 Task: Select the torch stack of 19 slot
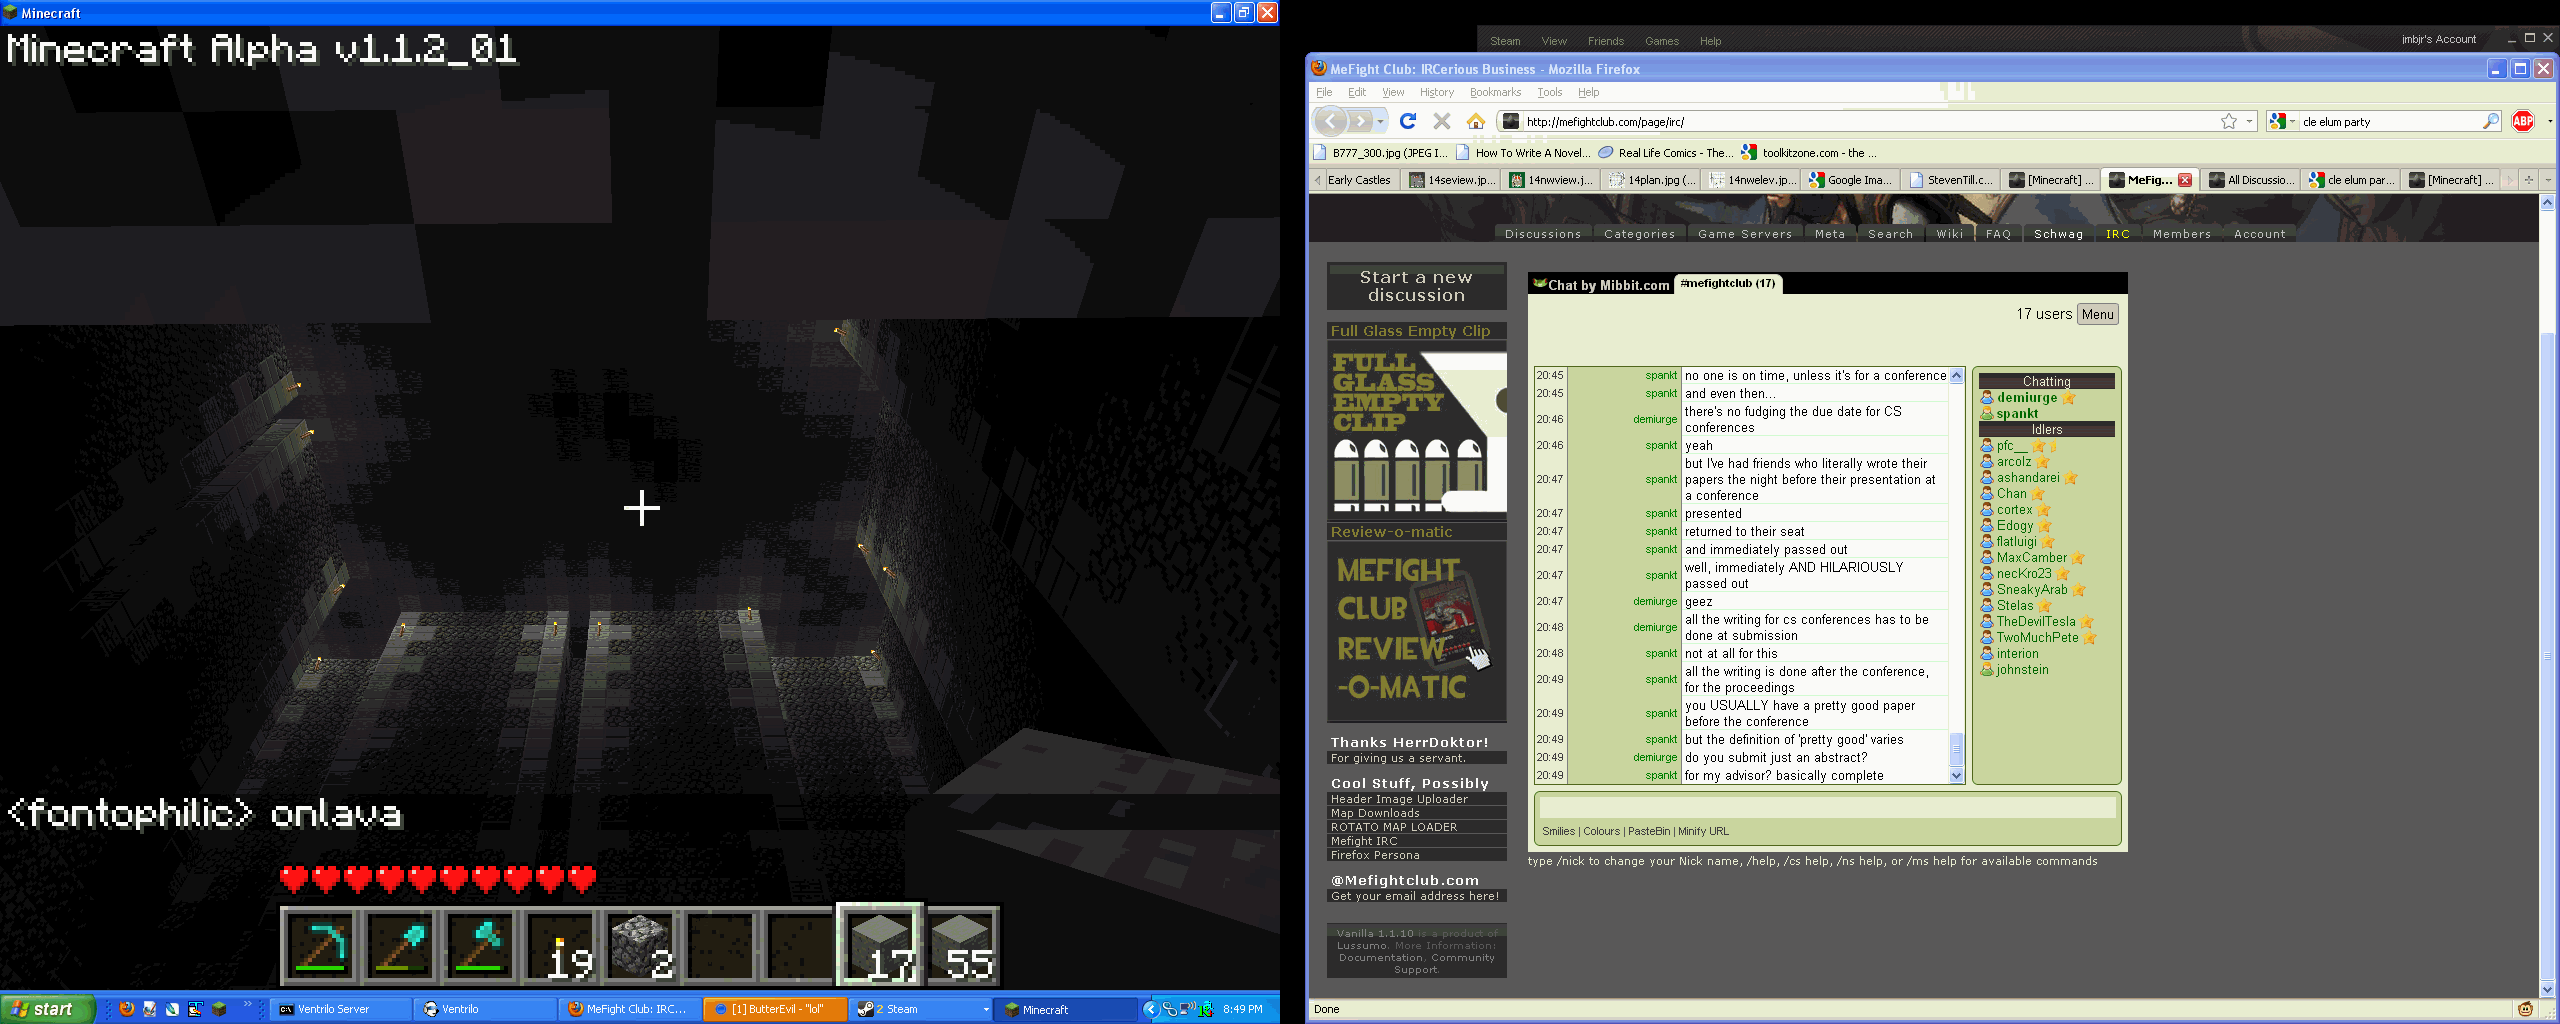pyautogui.click(x=560, y=945)
